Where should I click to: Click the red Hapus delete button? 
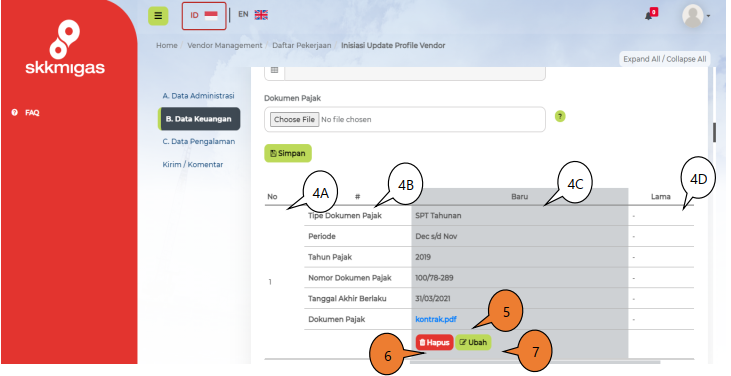pos(434,342)
